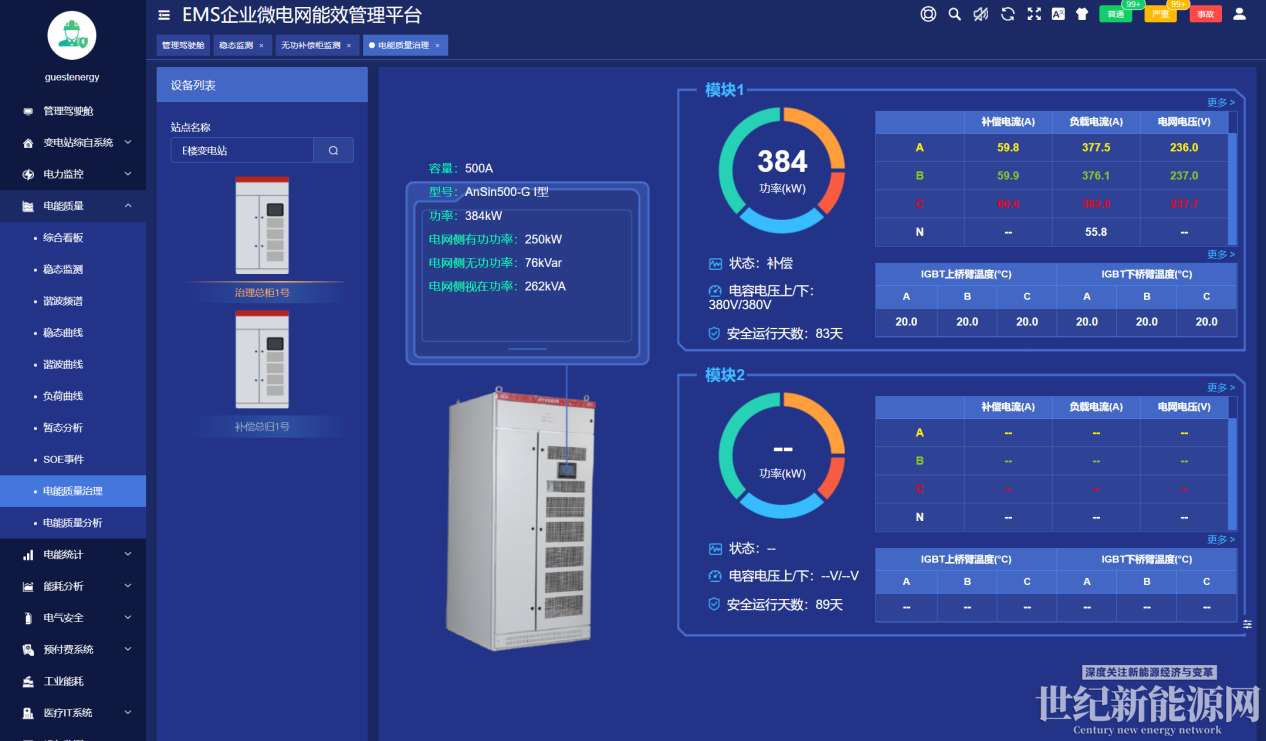The height and width of the screenshot is (741, 1266).
Task: Open 电能质量分析 submenu item
Action: (73, 523)
